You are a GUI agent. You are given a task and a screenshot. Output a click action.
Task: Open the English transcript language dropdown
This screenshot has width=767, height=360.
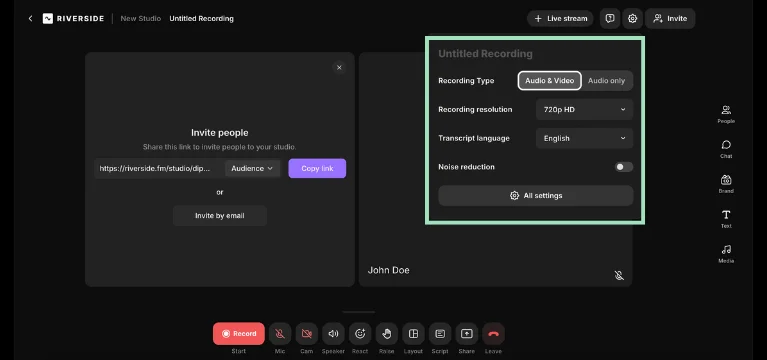tap(585, 138)
